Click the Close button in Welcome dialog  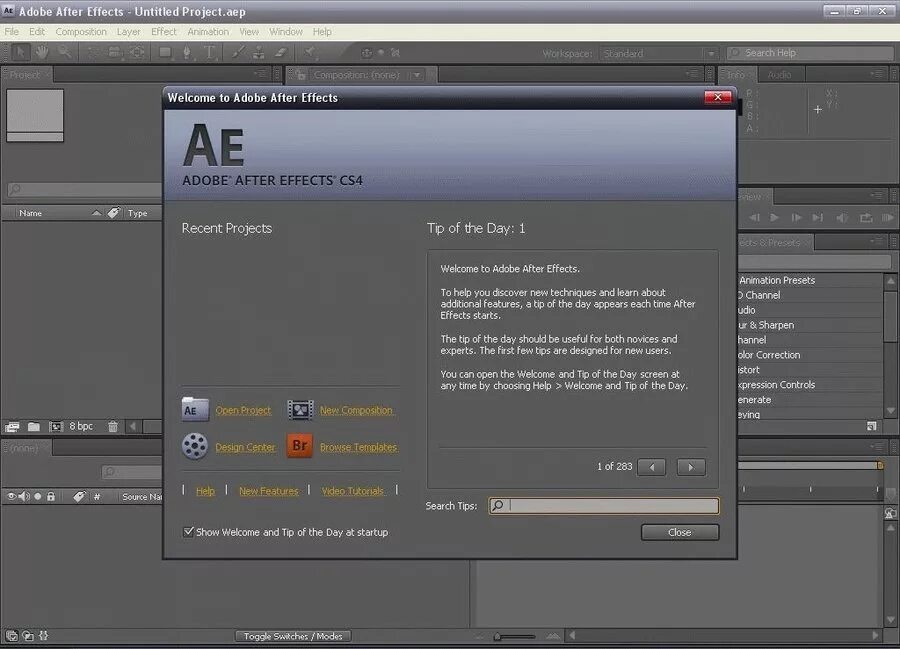(x=680, y=533)
